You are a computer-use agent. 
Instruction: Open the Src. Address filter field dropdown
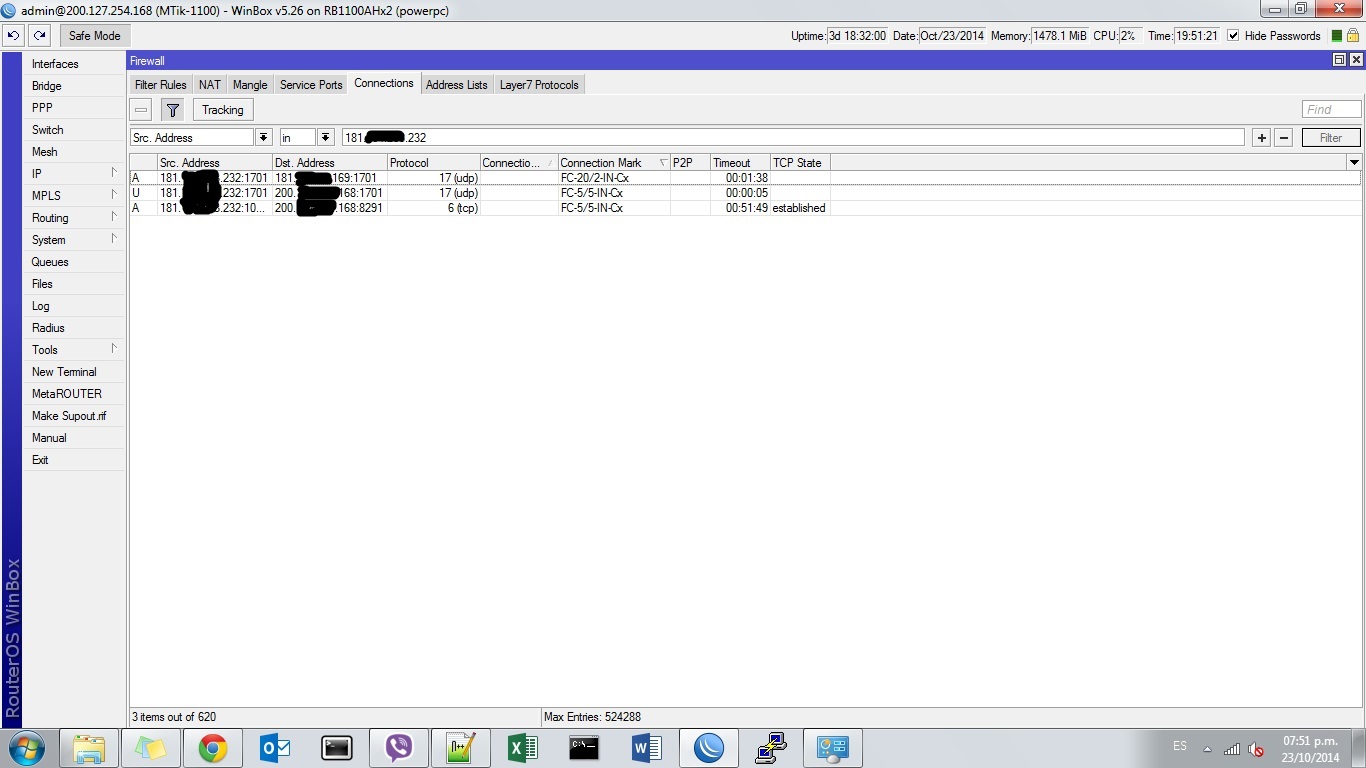pos(264,138)
